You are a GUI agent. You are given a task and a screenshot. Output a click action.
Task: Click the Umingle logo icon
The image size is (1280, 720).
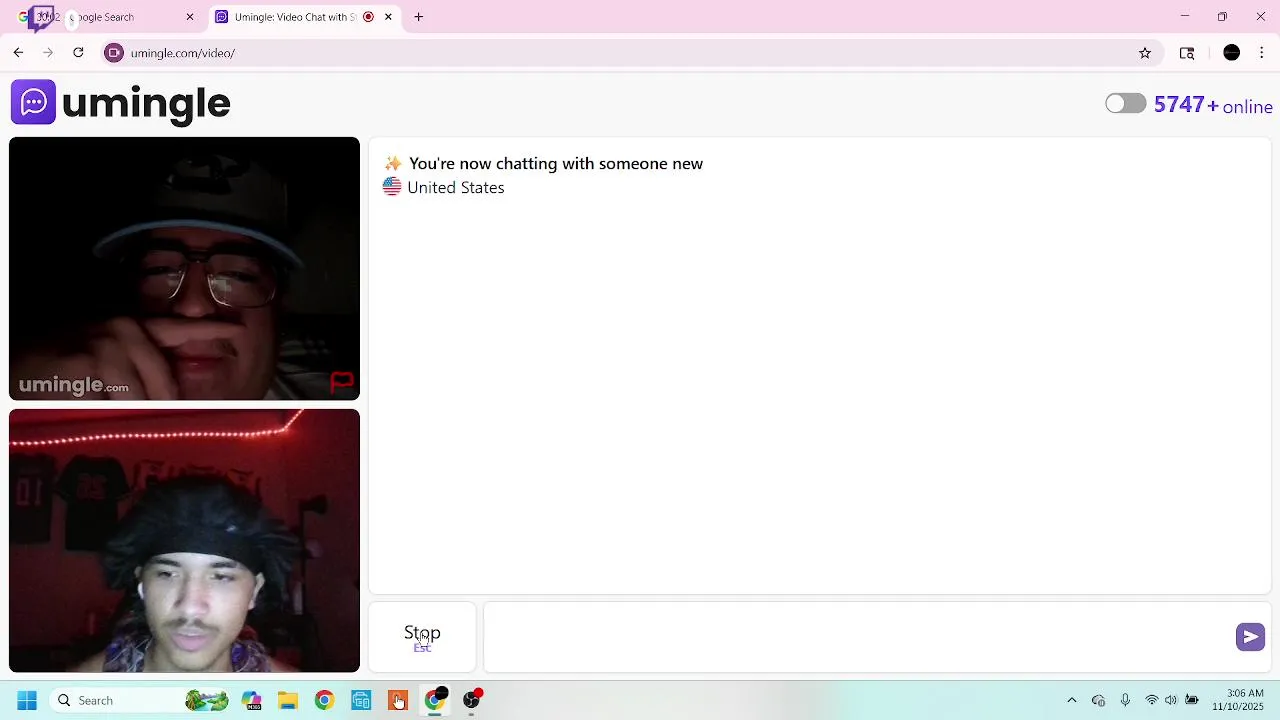[33, 102]
